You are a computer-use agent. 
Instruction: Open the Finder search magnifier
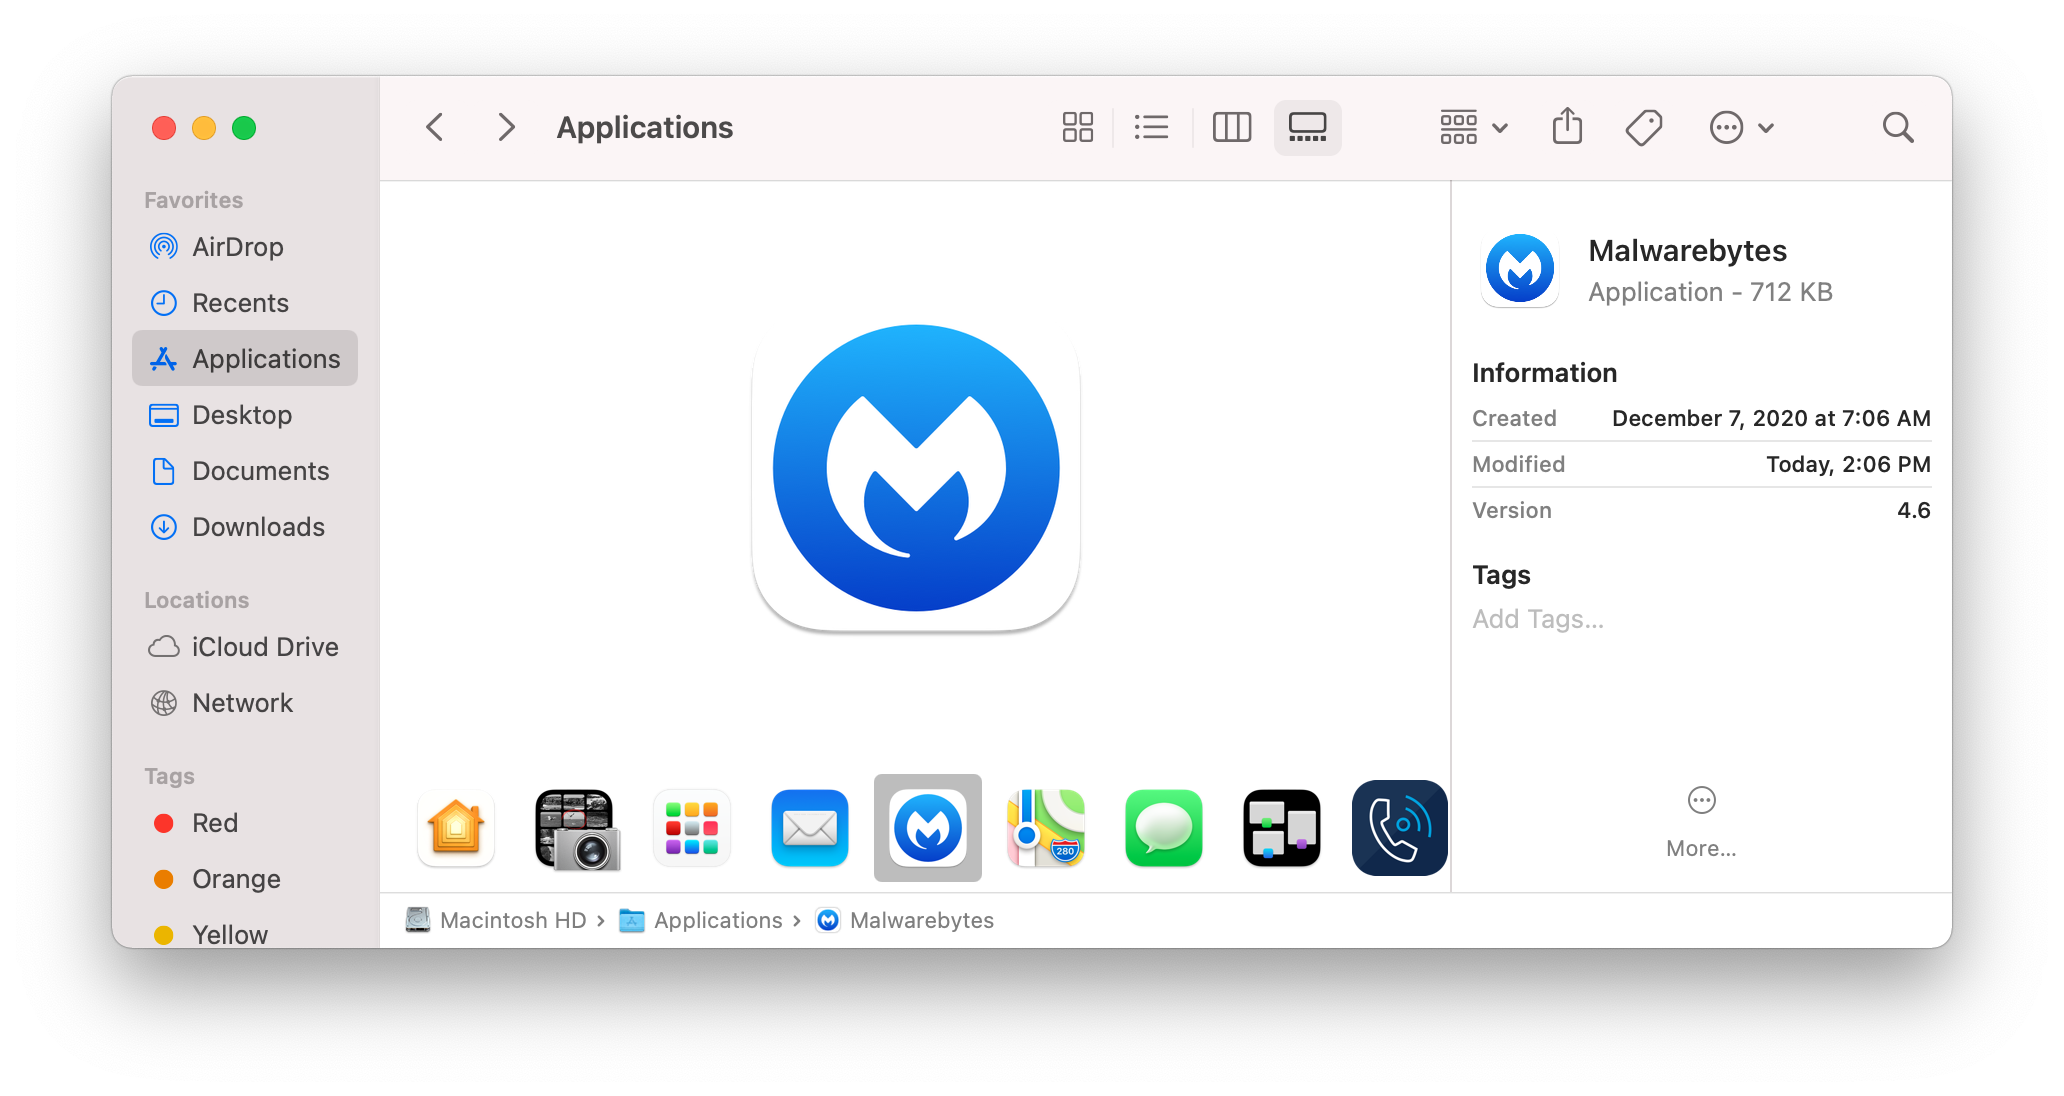pos(1897,127)
